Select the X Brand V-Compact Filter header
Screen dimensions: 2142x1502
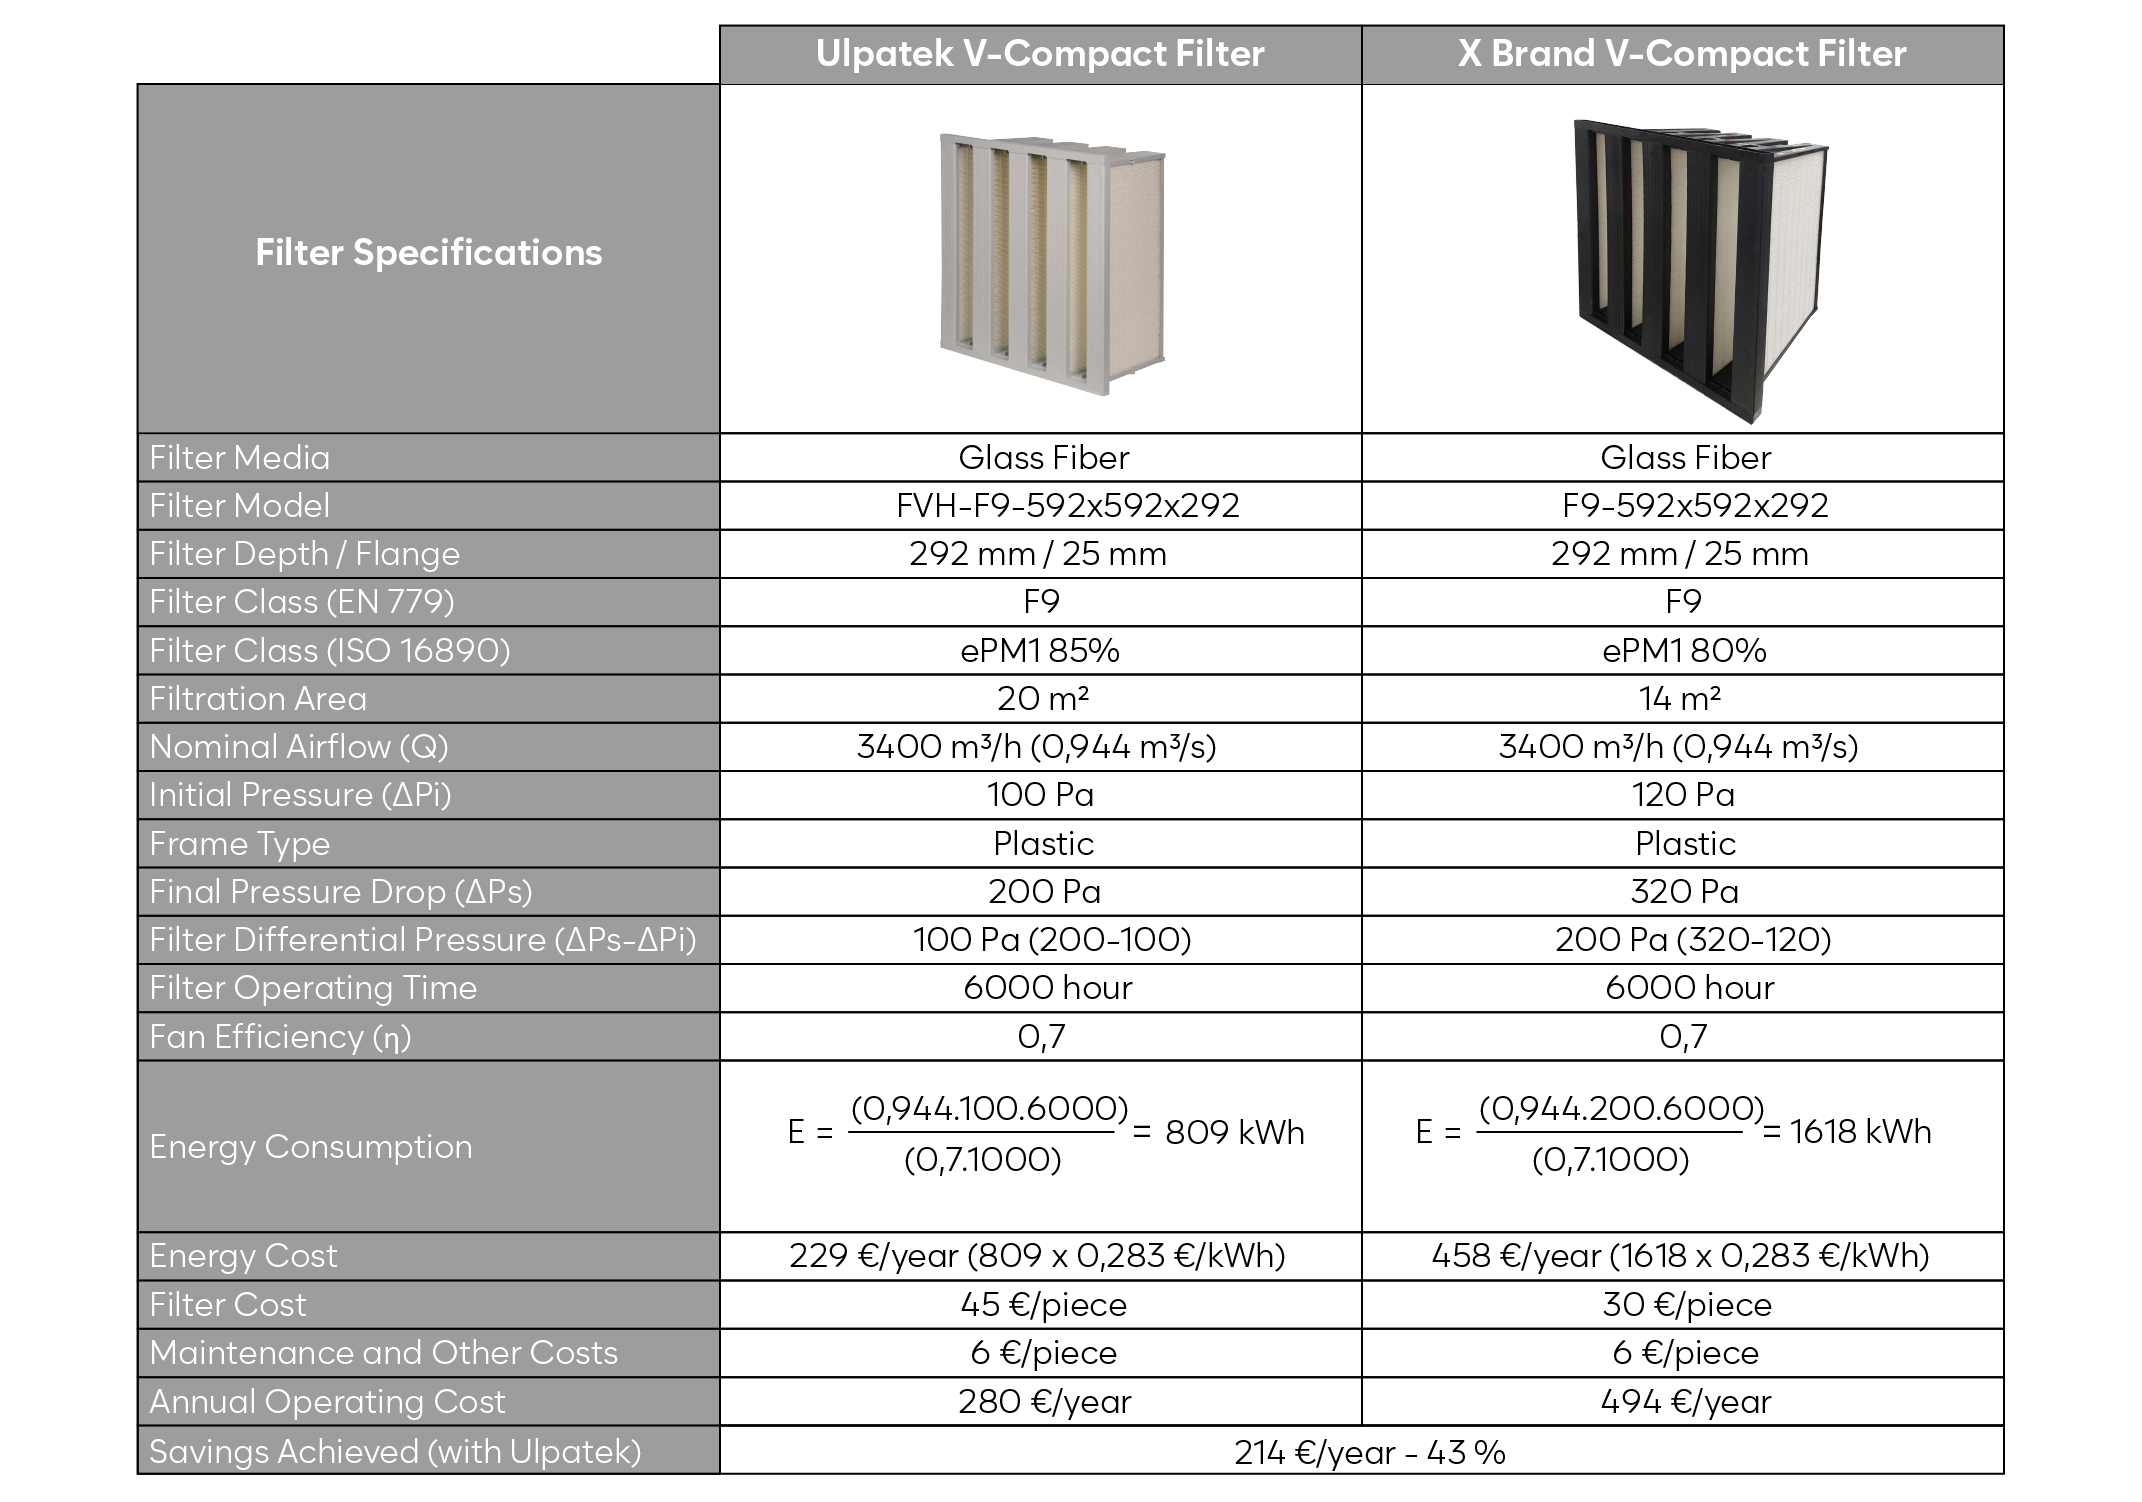(x=1682, y=54)
